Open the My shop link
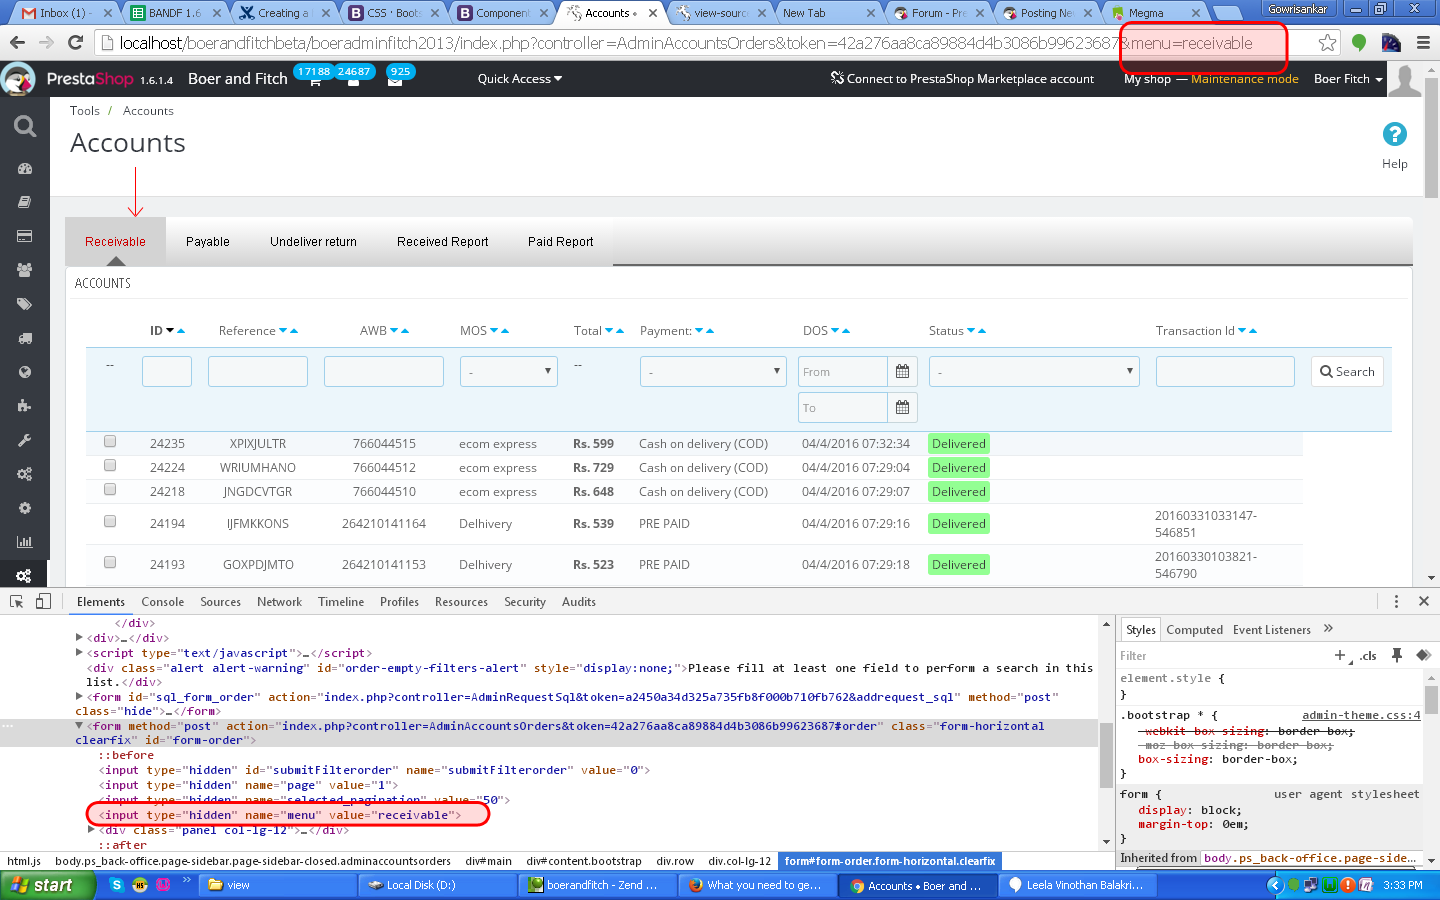The height and width of the screenshot is (900, 1440). [x=1147, y=79]
